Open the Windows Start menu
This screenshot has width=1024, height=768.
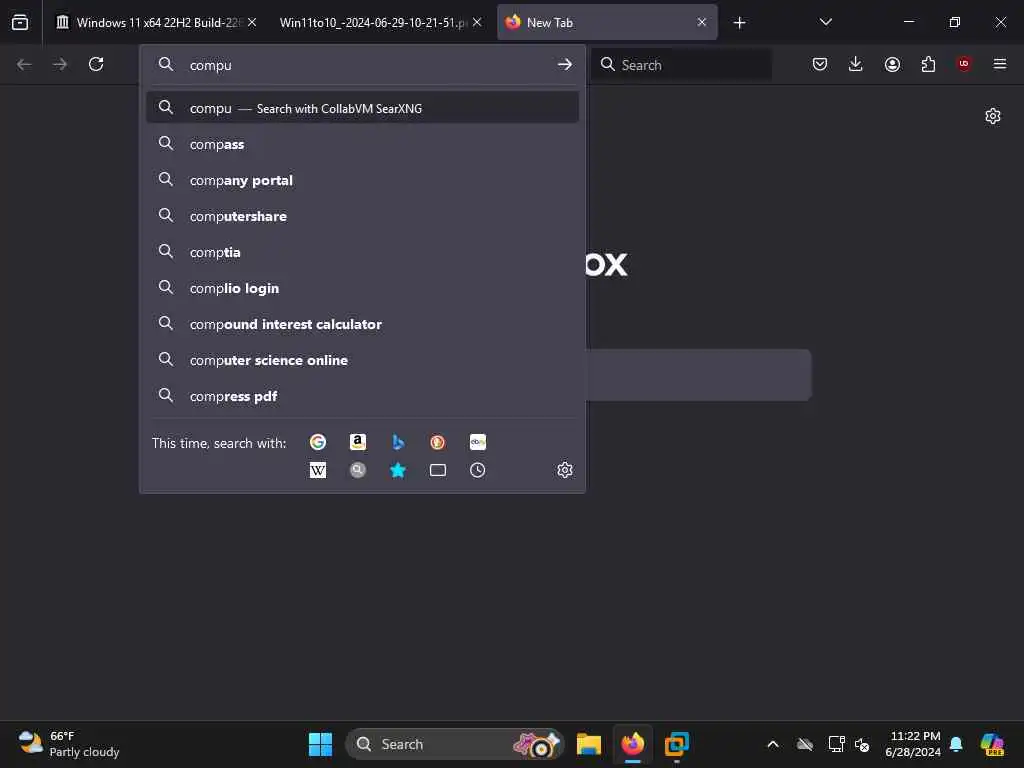[320, 744]
